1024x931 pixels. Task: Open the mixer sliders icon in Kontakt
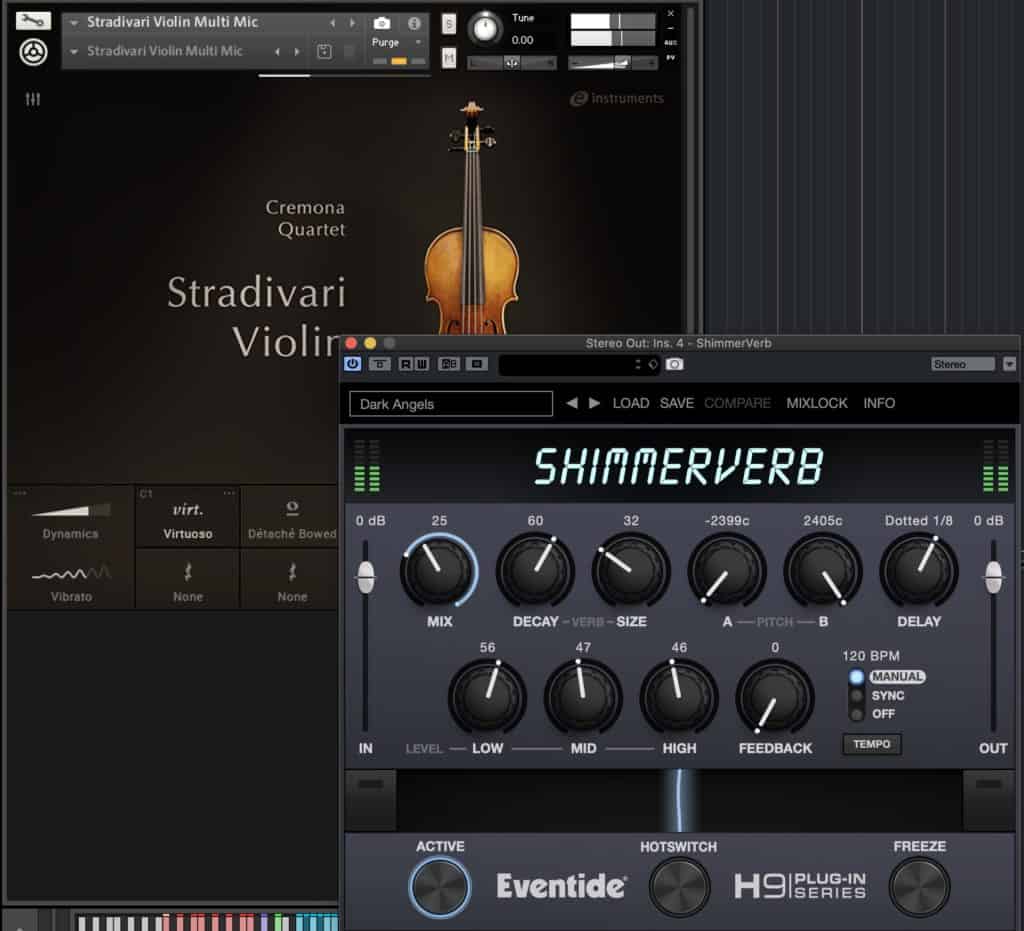[33, 99]
